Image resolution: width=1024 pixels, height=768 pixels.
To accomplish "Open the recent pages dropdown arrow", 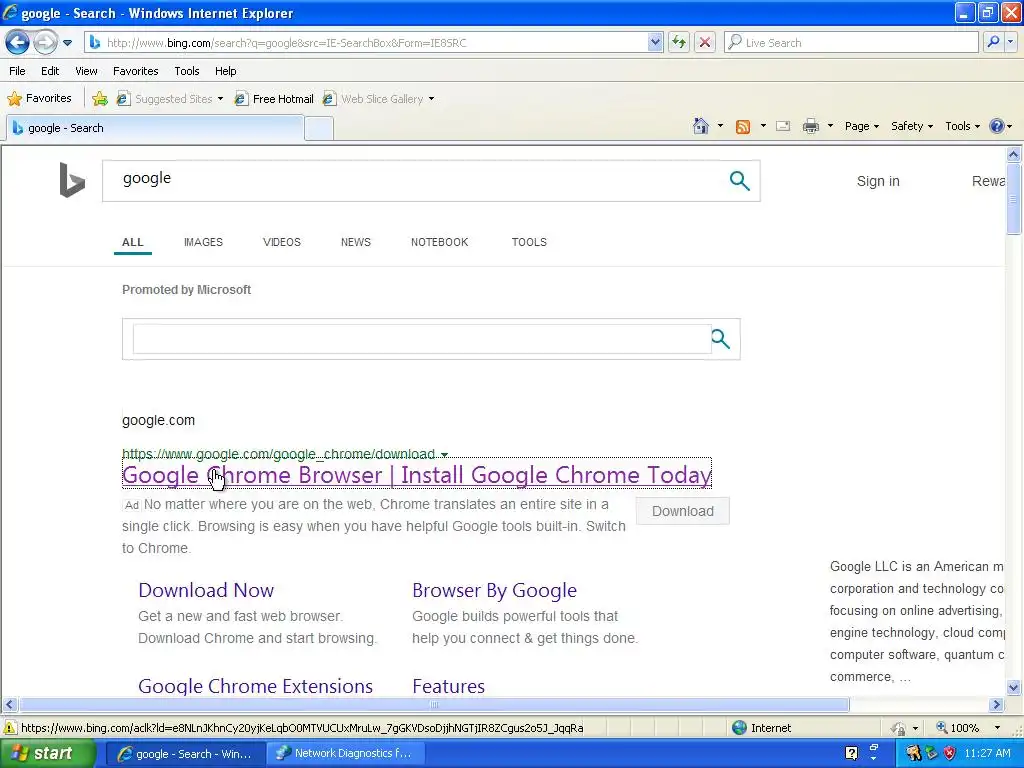I will tap(67, 43).
